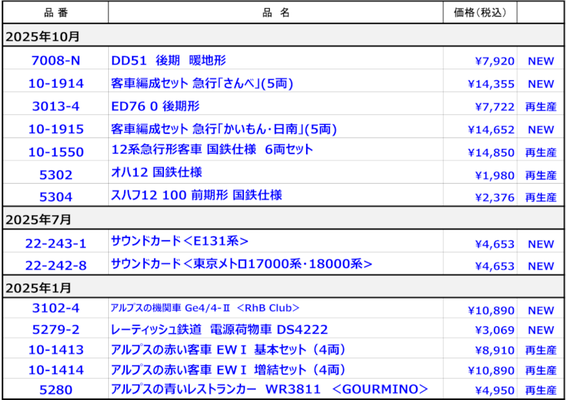
Task: Click price ¥14,850
Action: click(491, 153)
